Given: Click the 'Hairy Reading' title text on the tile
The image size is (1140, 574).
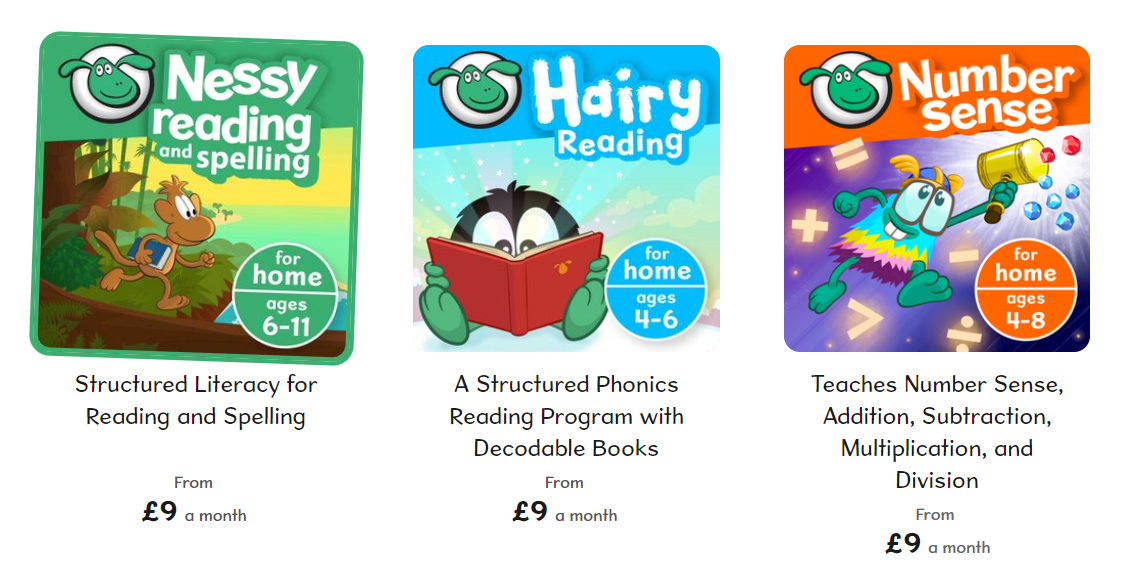Looking at the screenshot, I should point(618,109).
